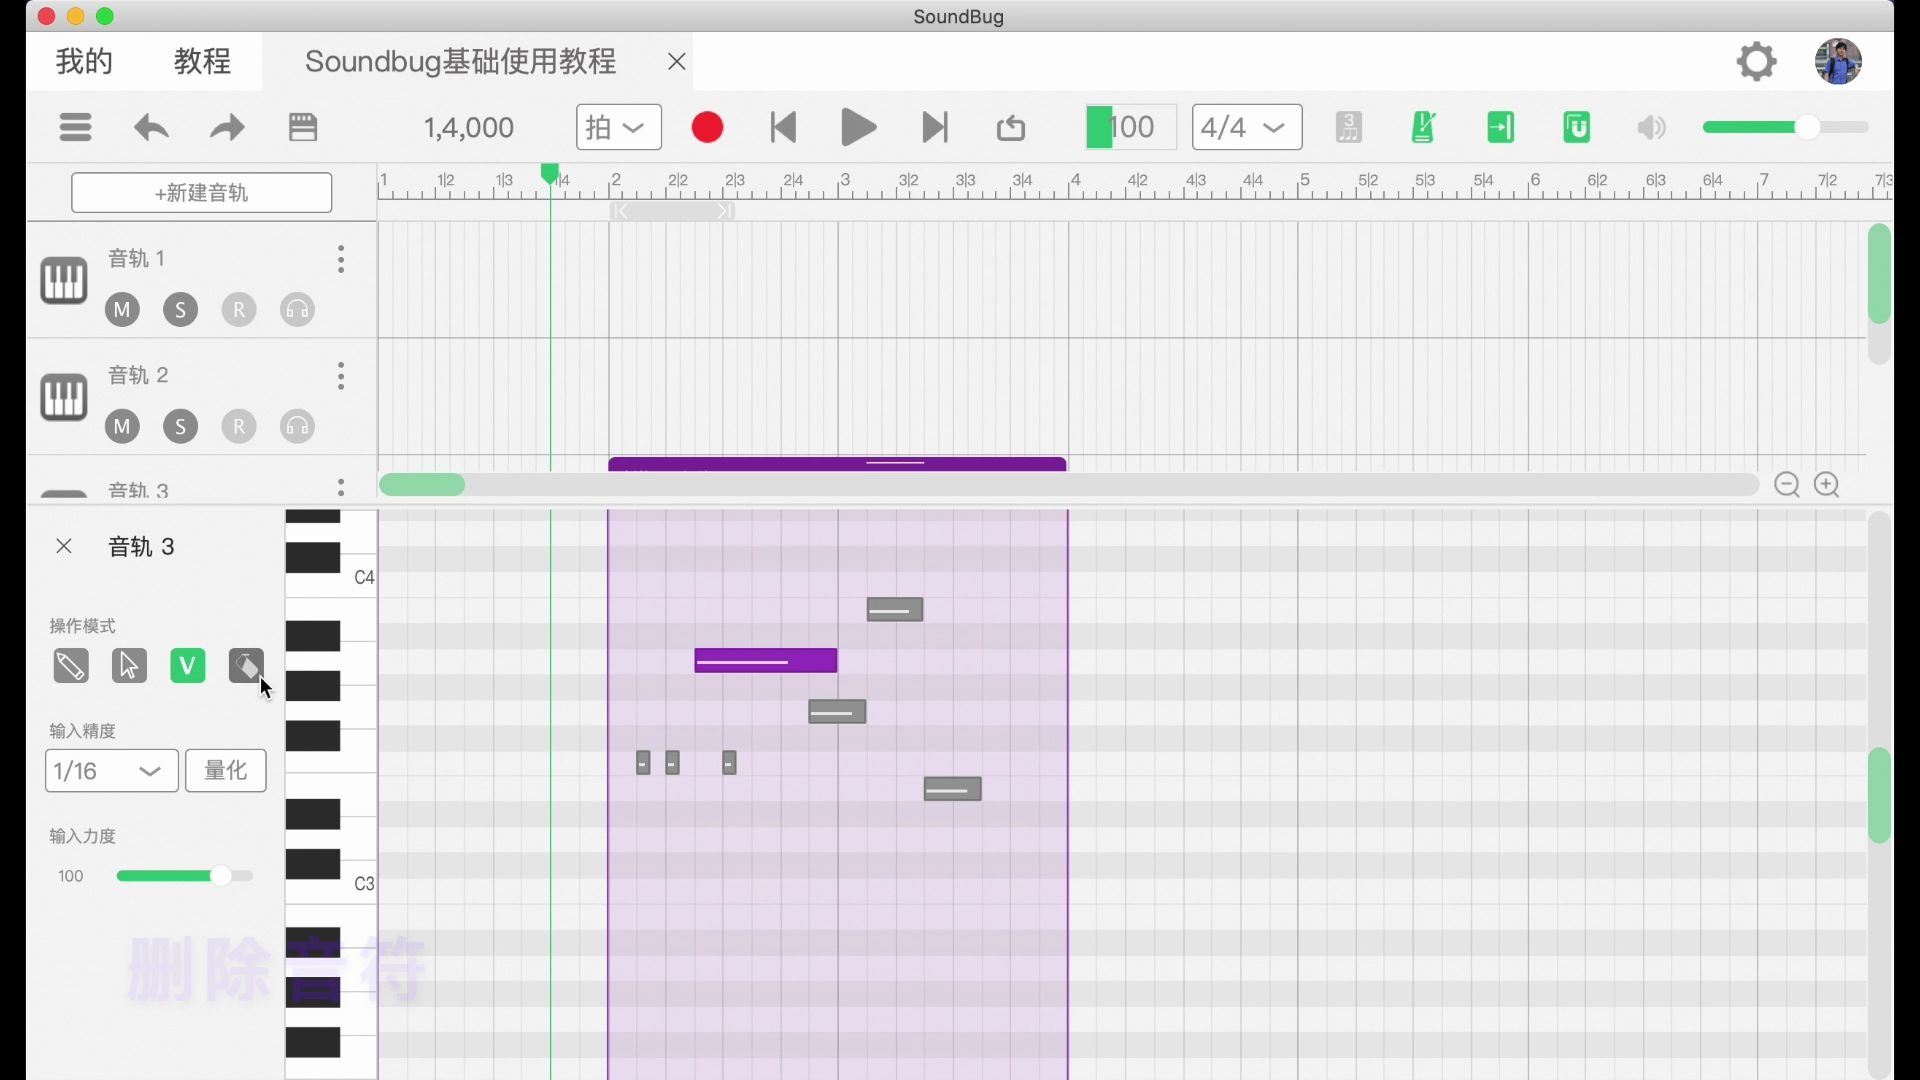Play the project
This screenshot has width=1920, height=1080.
[859, 127]
